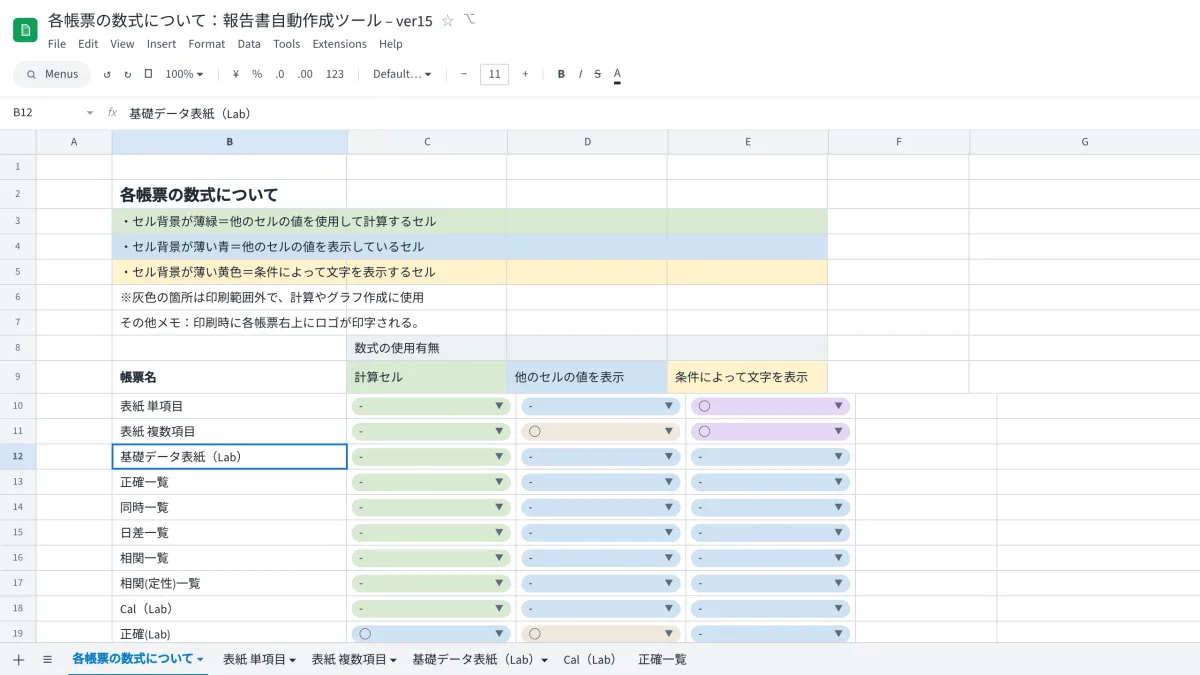
Task: Star this spreadsheet document
Action: [x=447, y=20]
